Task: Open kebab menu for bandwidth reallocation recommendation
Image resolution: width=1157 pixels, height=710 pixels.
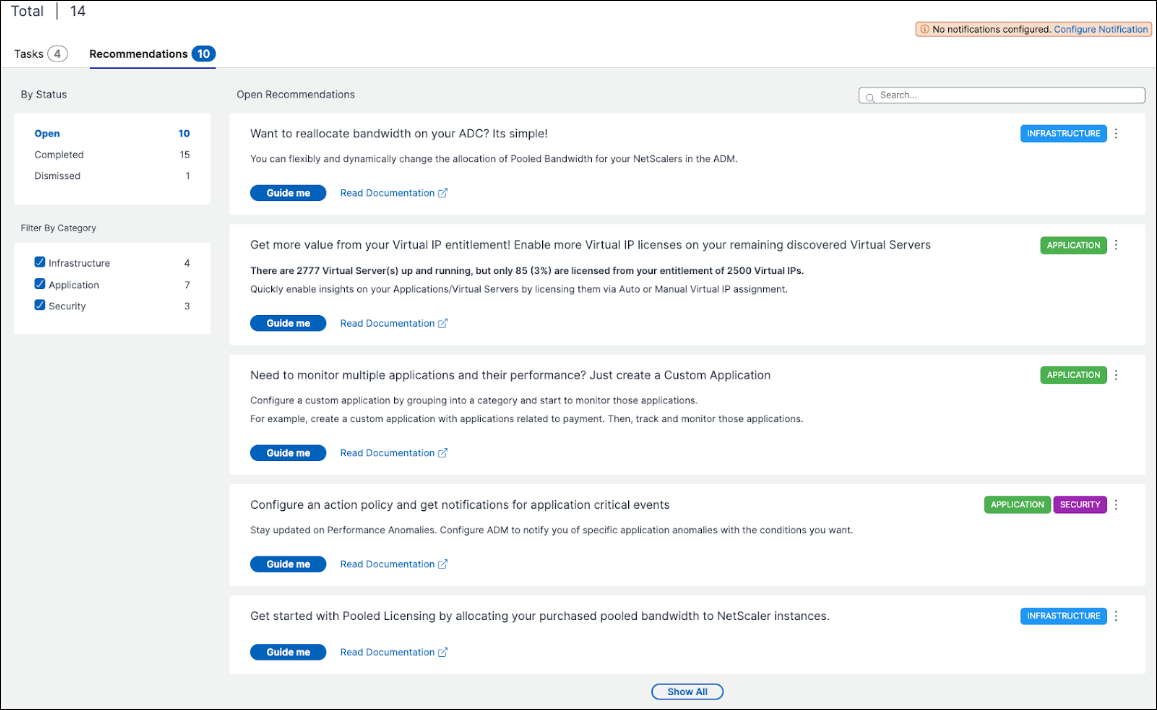Action: point(1116,134)
